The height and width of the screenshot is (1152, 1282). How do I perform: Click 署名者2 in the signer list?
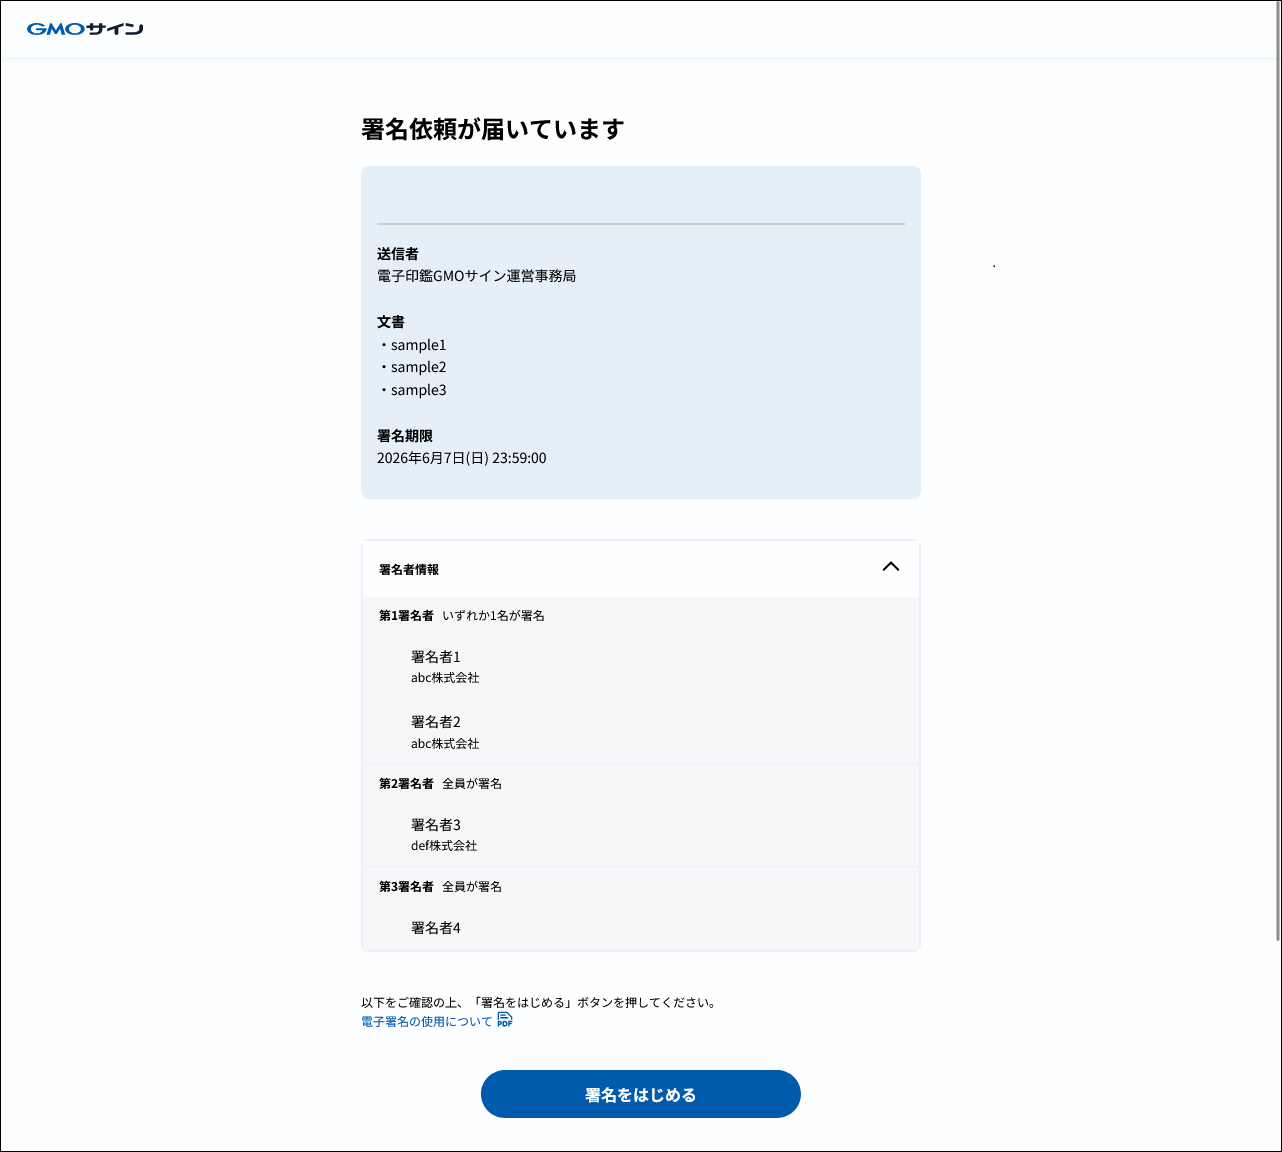(x=436, y=722)
